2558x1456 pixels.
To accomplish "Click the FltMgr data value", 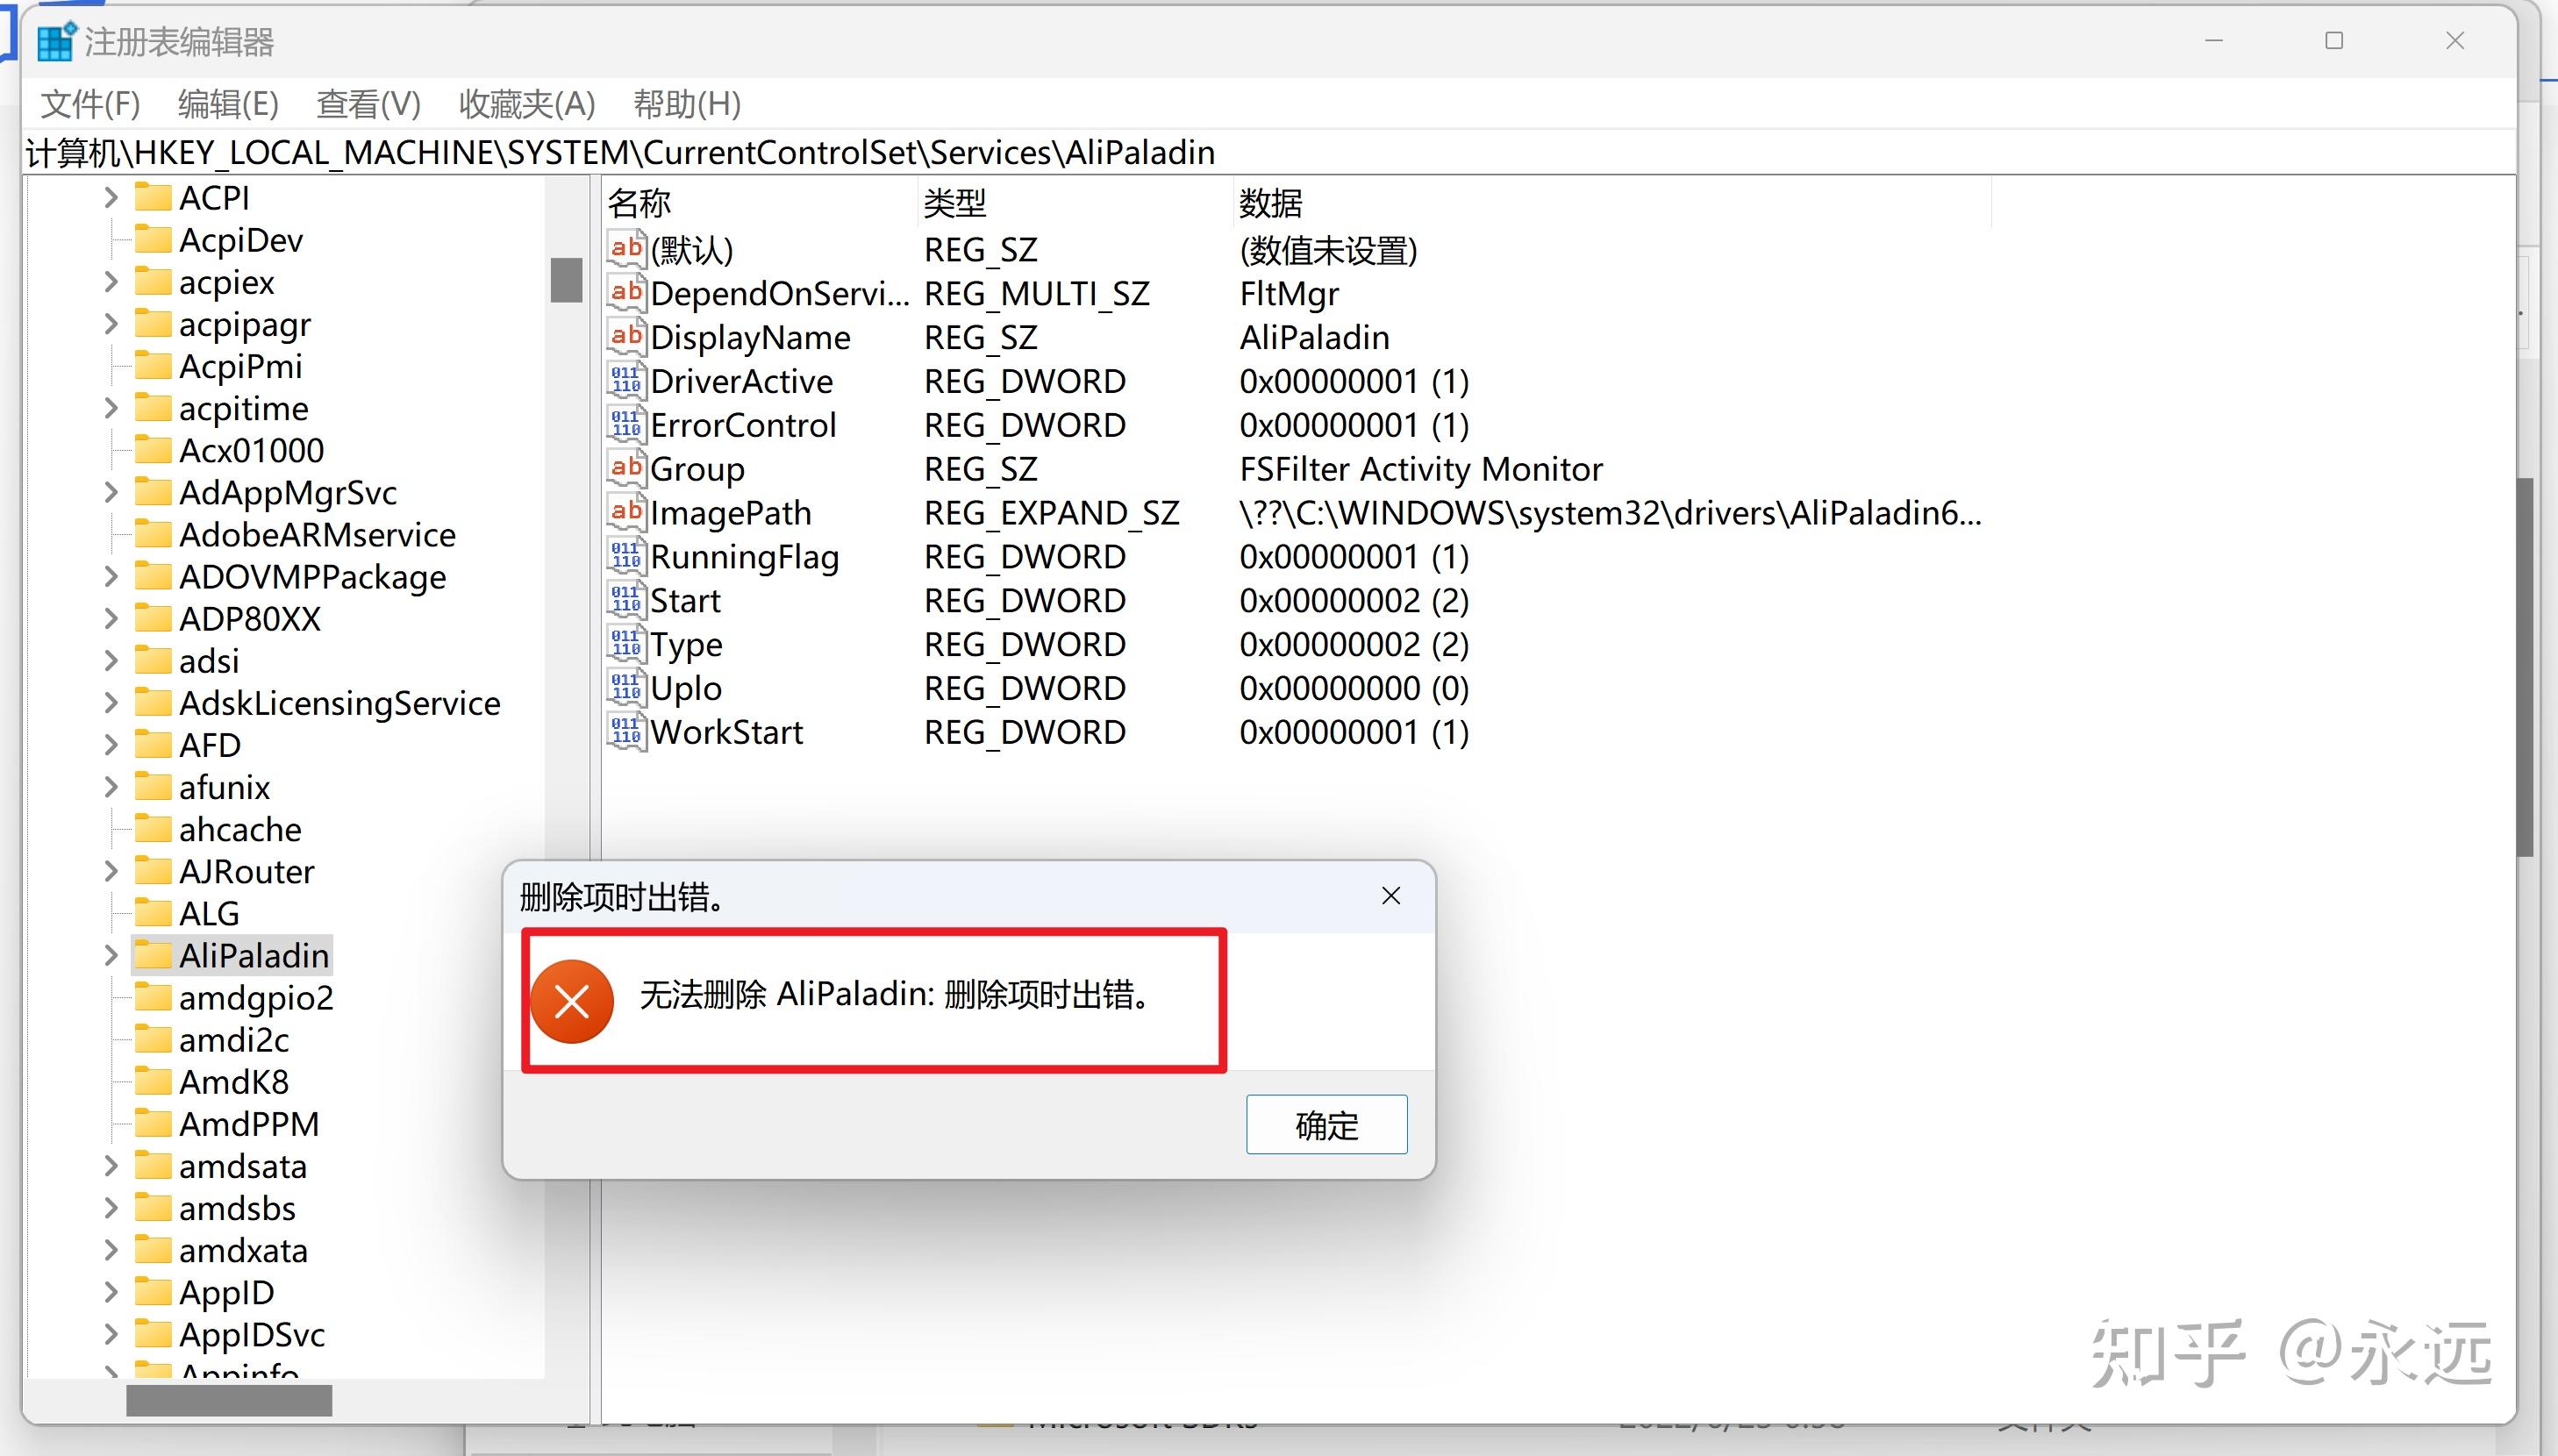I will tap(1289, 293).
